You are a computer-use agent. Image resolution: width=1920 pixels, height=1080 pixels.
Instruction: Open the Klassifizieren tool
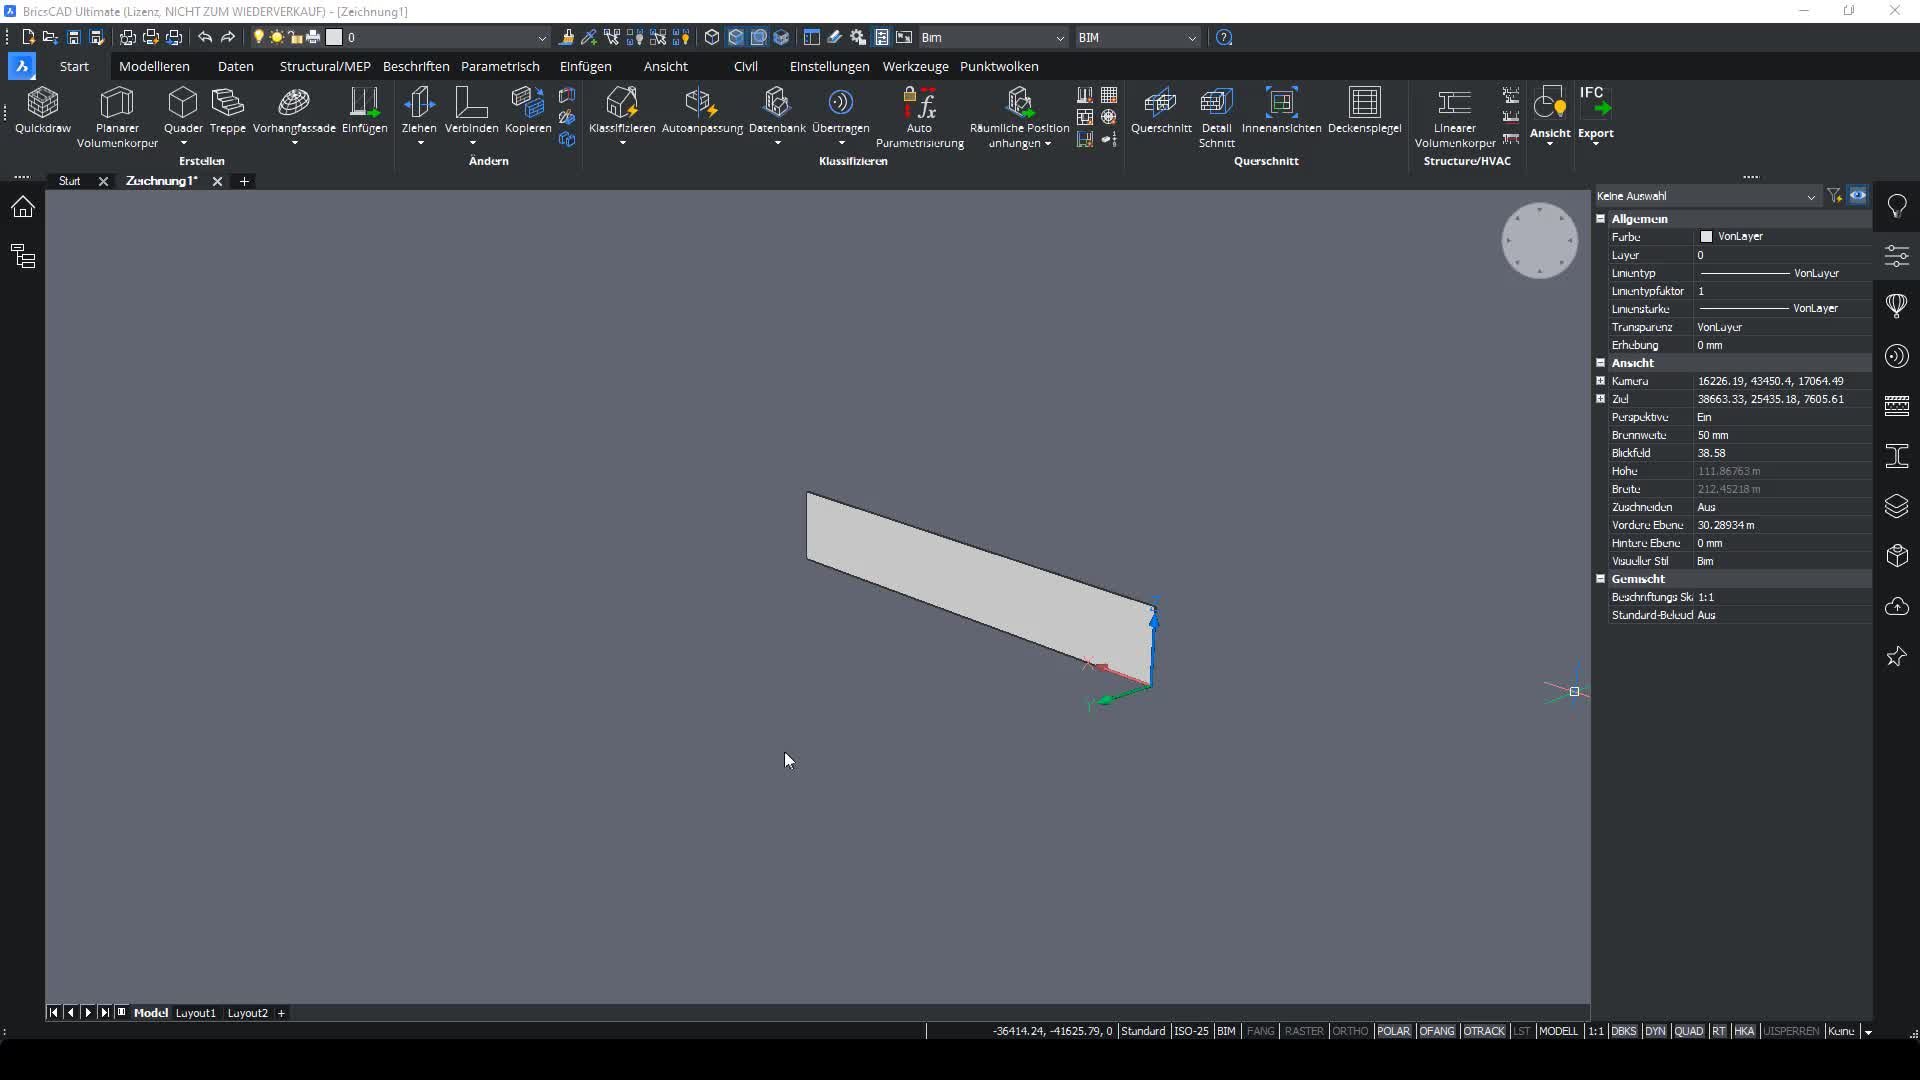pos(622,110)
